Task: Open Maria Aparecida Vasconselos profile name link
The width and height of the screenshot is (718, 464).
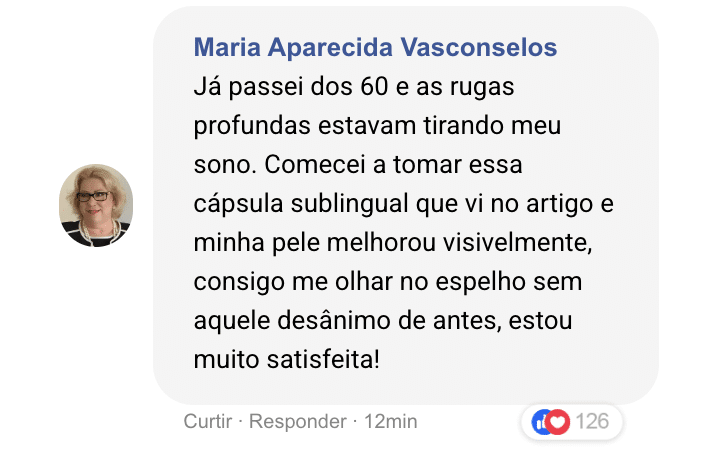Action: 375,48
